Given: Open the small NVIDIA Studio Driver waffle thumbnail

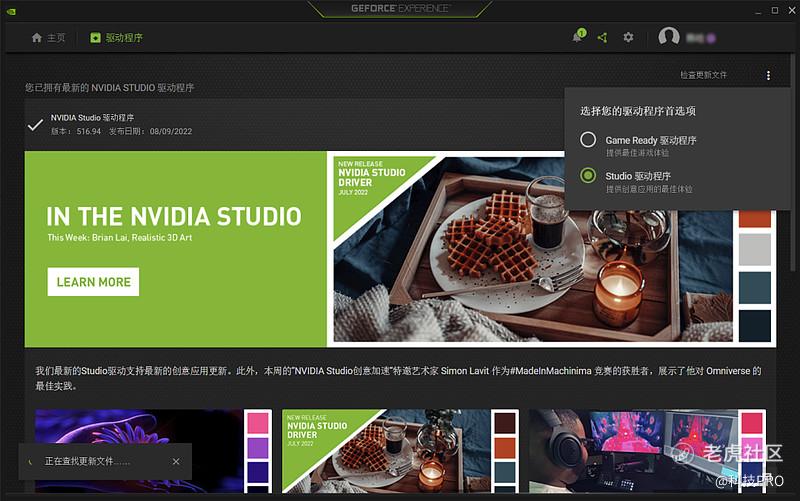Looking at the screenshot, I should pos(386,450).
